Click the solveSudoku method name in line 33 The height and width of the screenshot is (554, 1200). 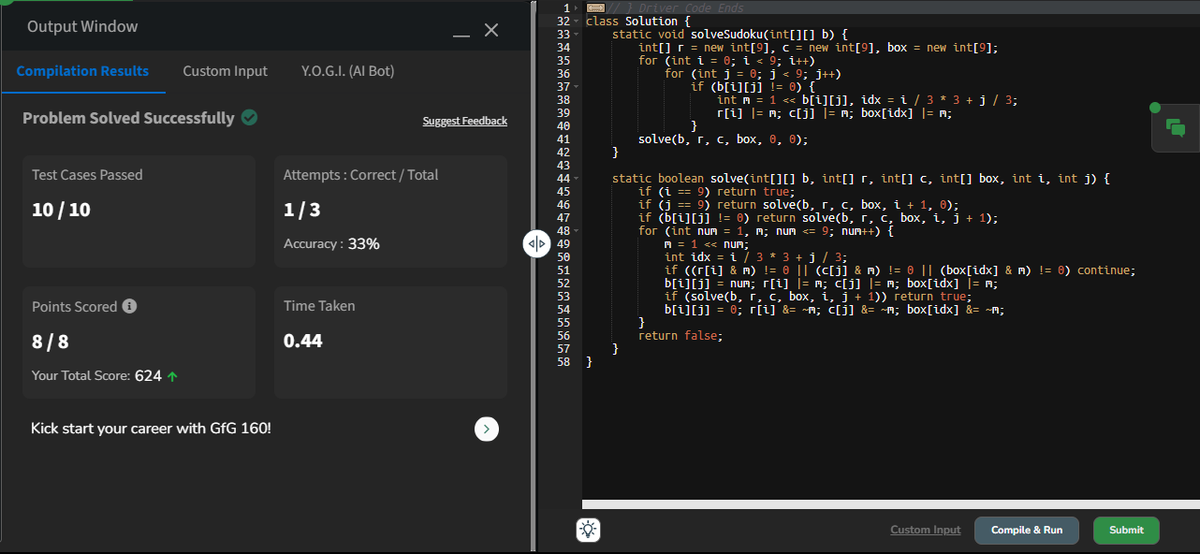[729, 34]
